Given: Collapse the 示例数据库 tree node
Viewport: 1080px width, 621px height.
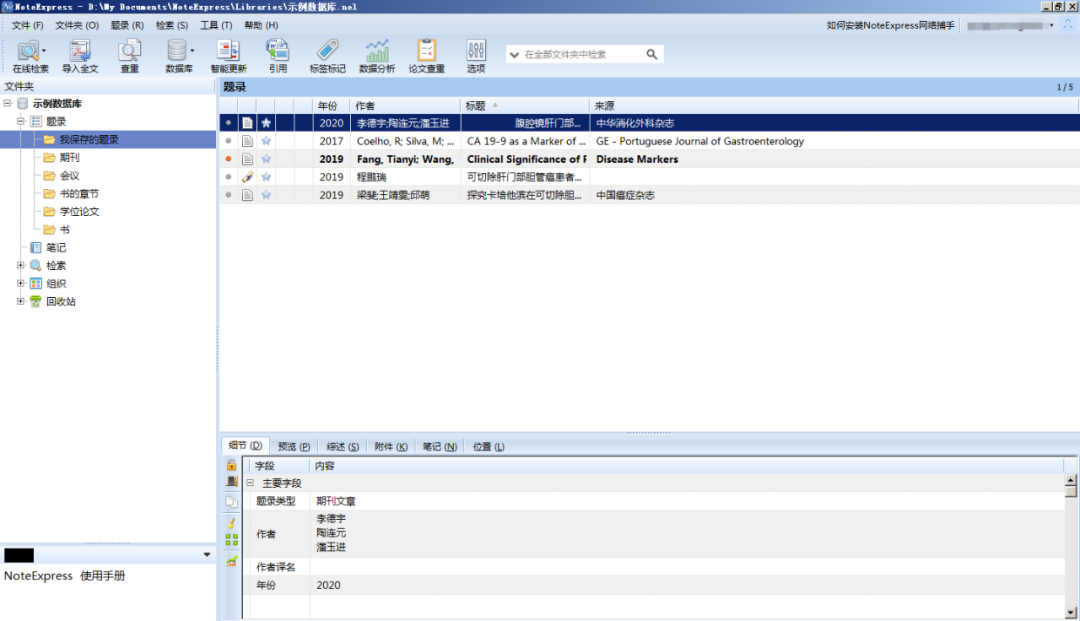Looking at the screenshot, I should (8, 103).
